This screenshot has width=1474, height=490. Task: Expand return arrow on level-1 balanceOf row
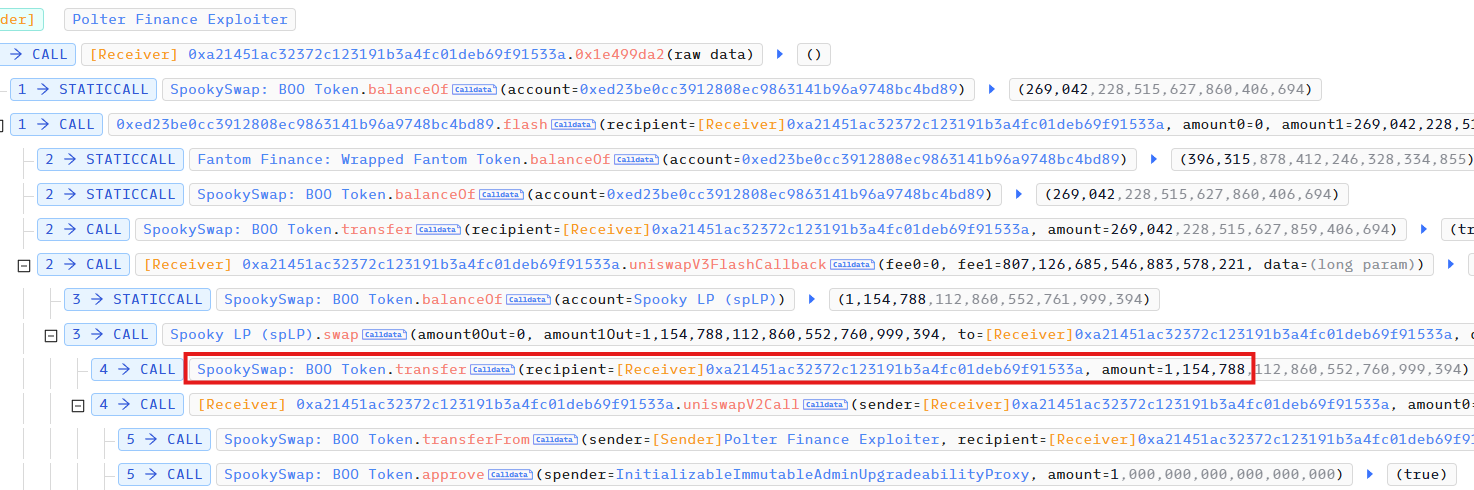[992, 89]
